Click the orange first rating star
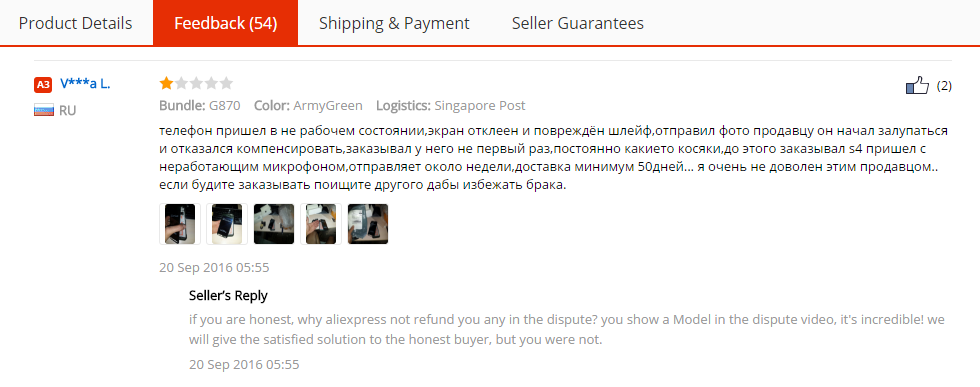980x387 pixels. tap(166, 83)
